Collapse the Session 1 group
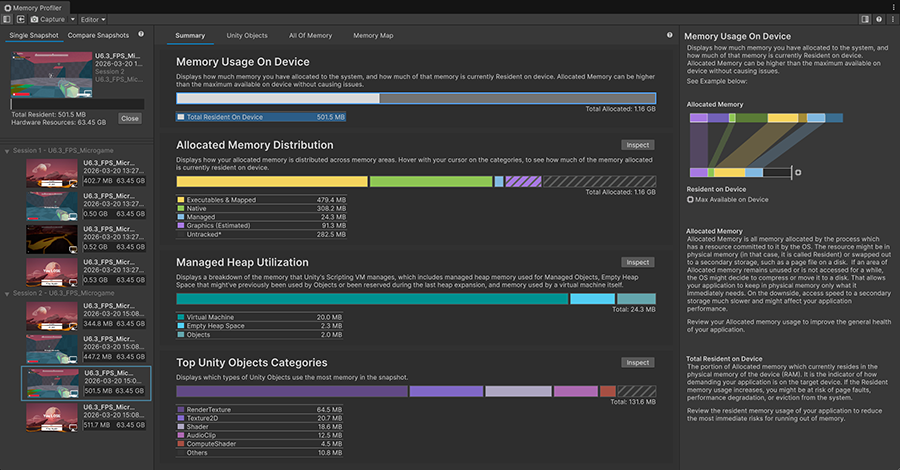 coord(7,151)
